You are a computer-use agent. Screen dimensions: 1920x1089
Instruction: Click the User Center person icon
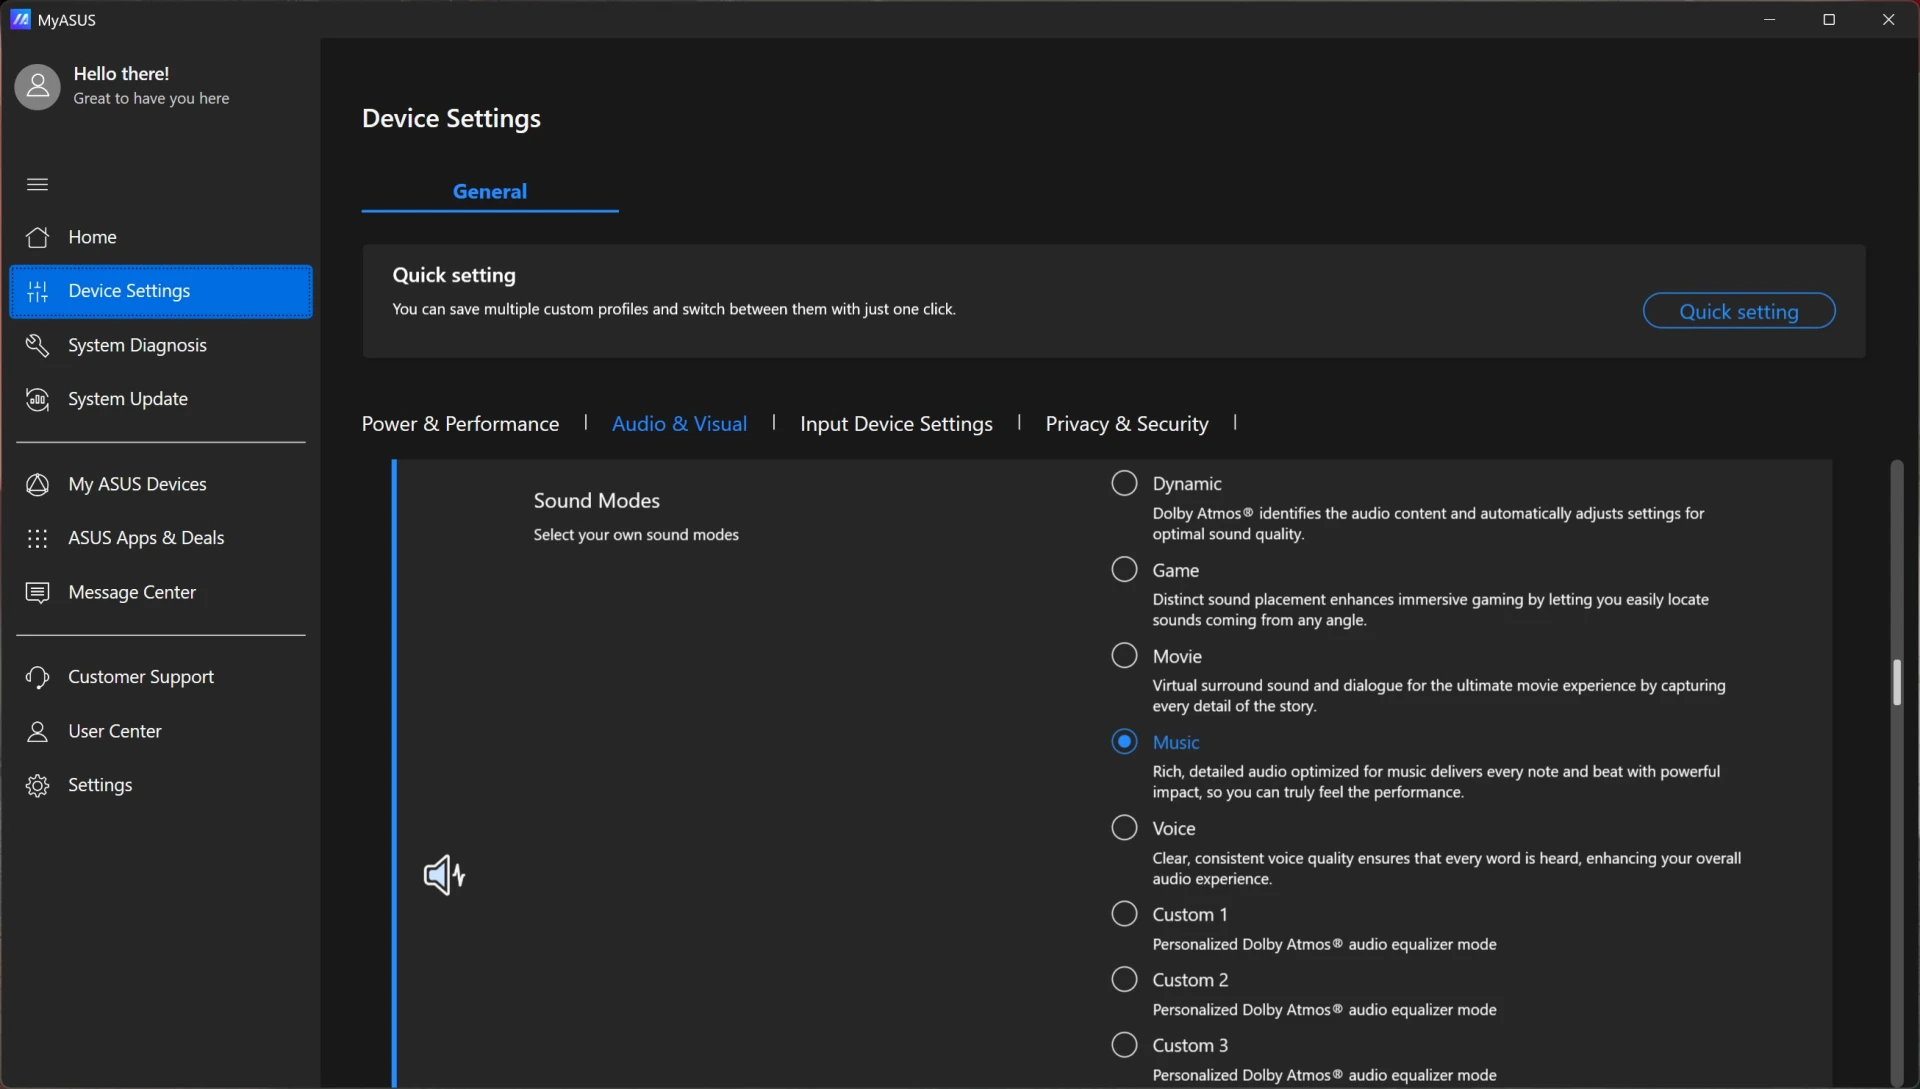pos(37,731)
